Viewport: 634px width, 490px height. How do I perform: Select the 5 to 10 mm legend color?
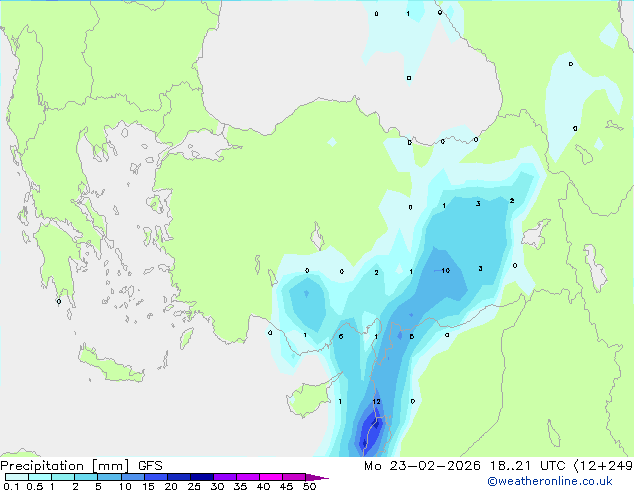click(x=109, y=477)
